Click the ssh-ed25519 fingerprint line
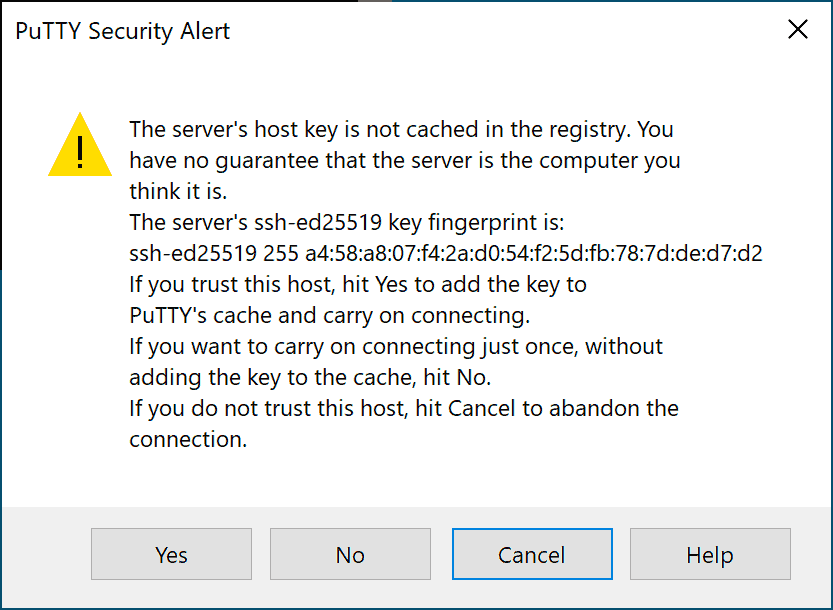 tap(445, 253)
